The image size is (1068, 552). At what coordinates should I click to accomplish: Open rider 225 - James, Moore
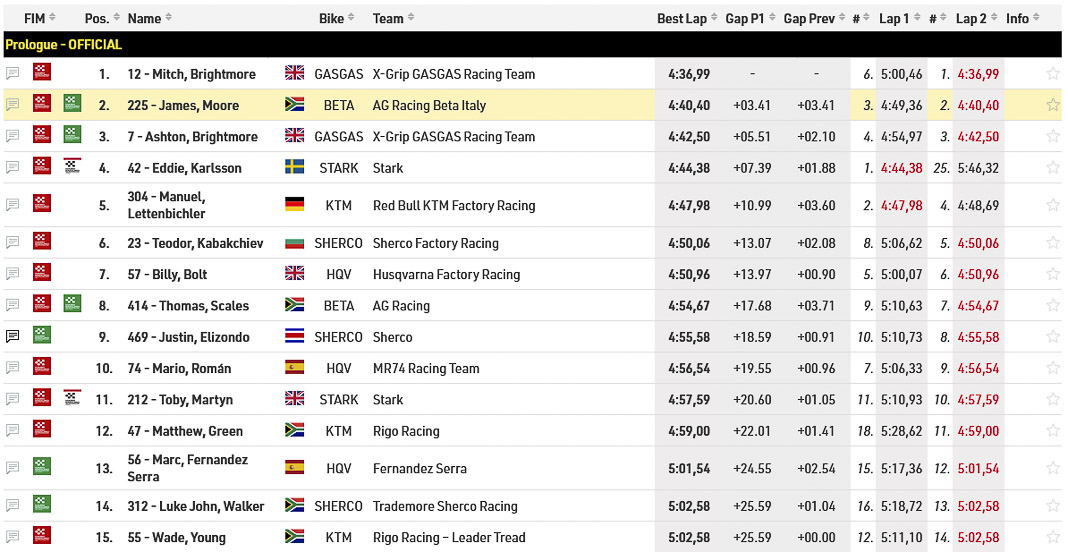(183, 106)
